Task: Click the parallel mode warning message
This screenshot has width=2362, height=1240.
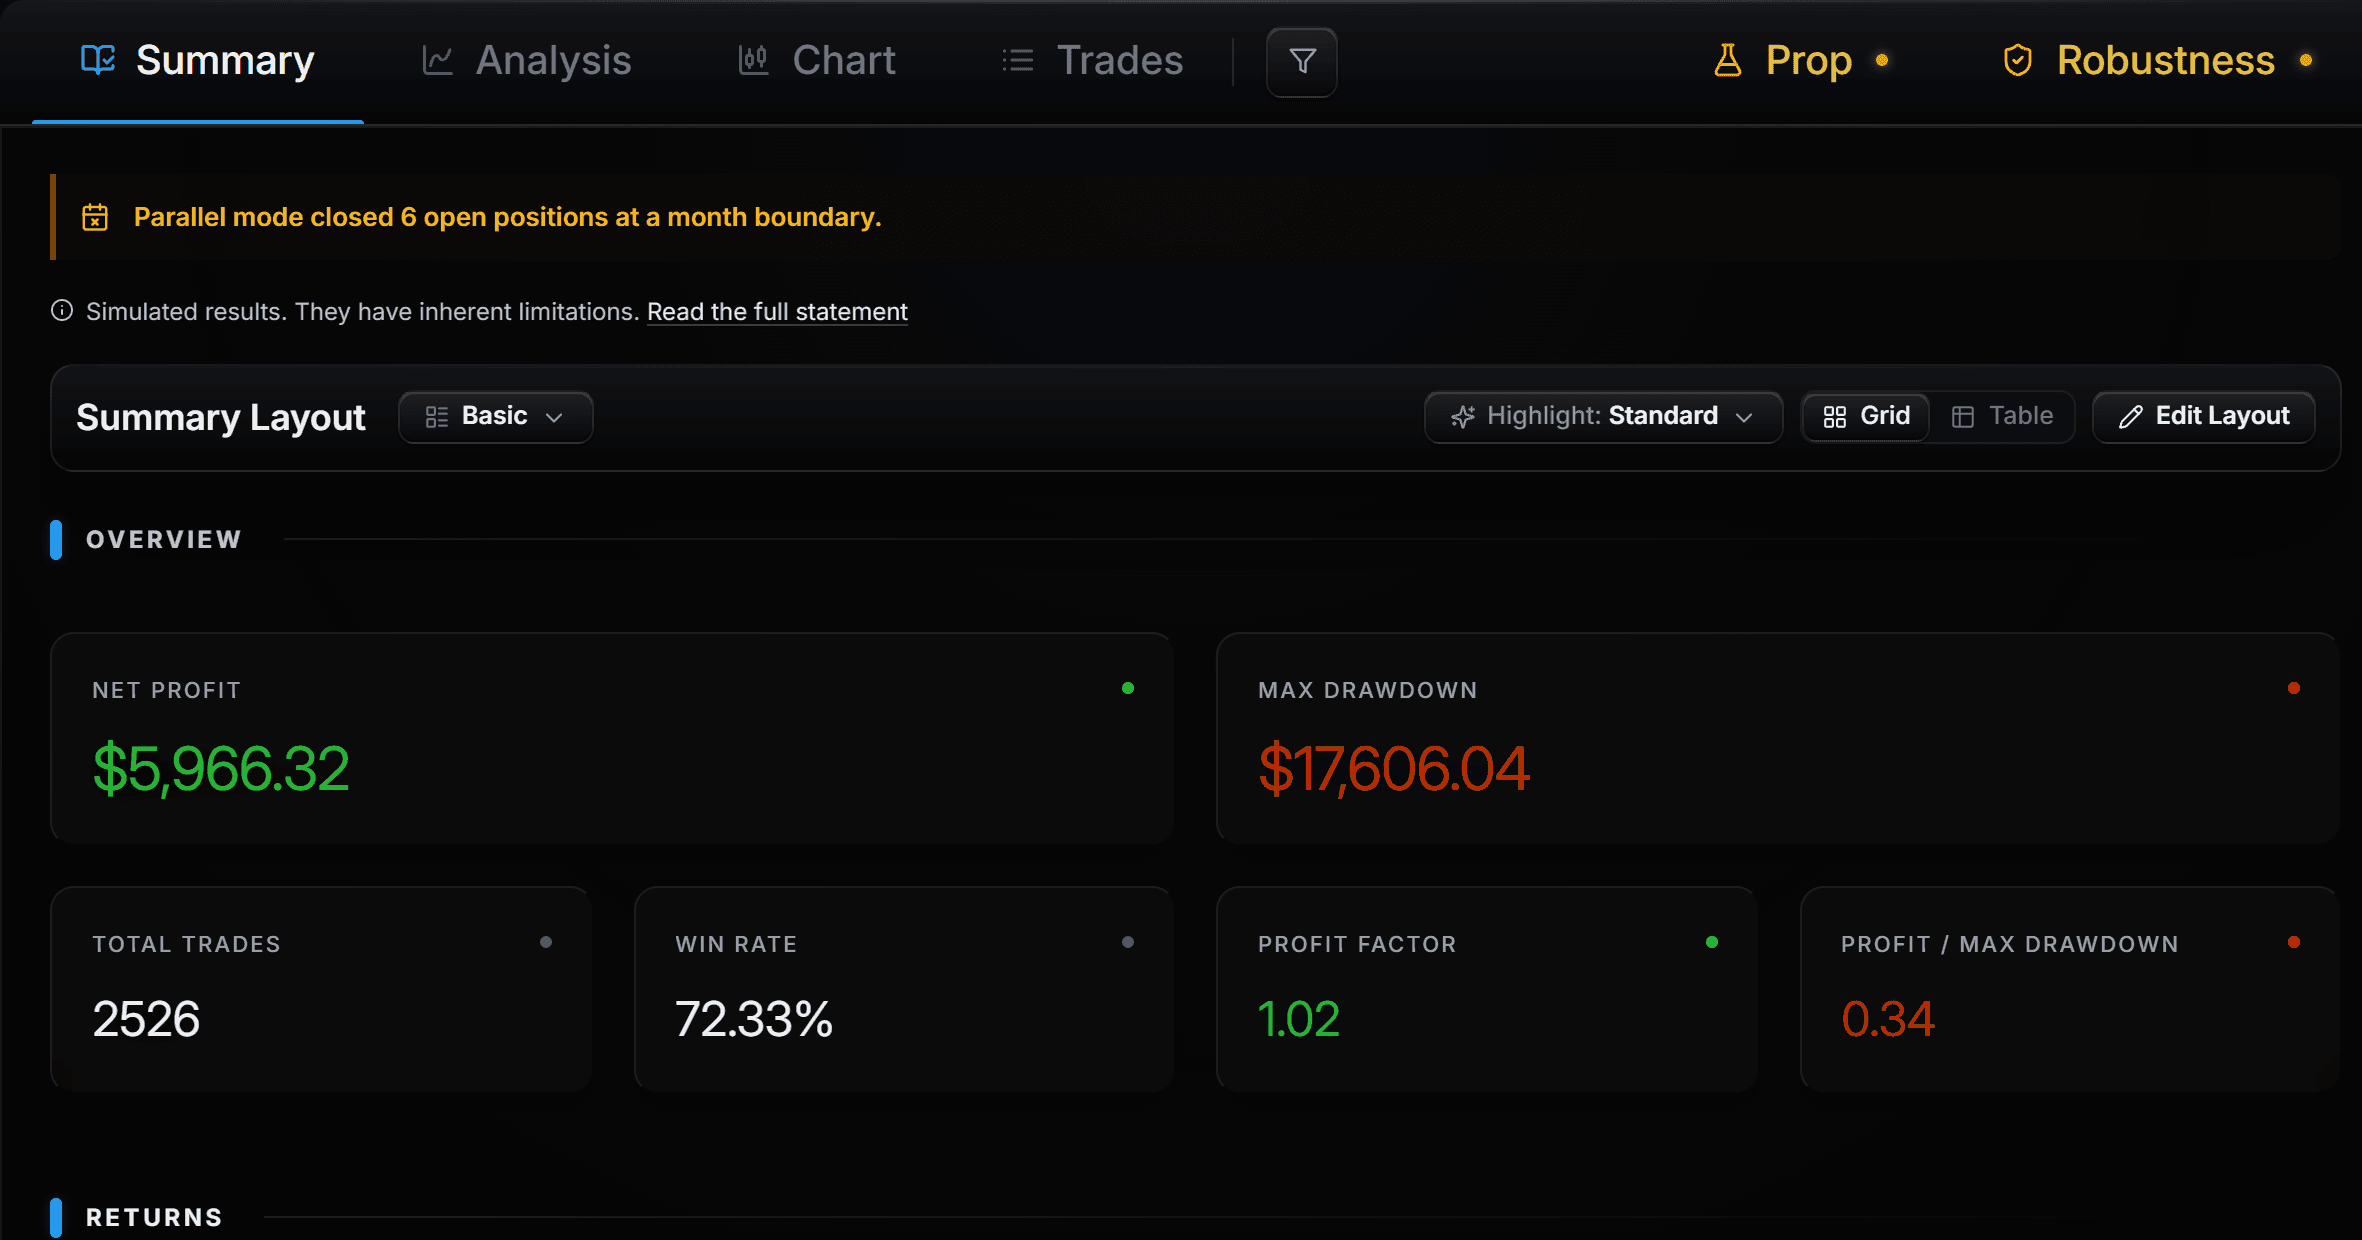Action: coord(508,217)
